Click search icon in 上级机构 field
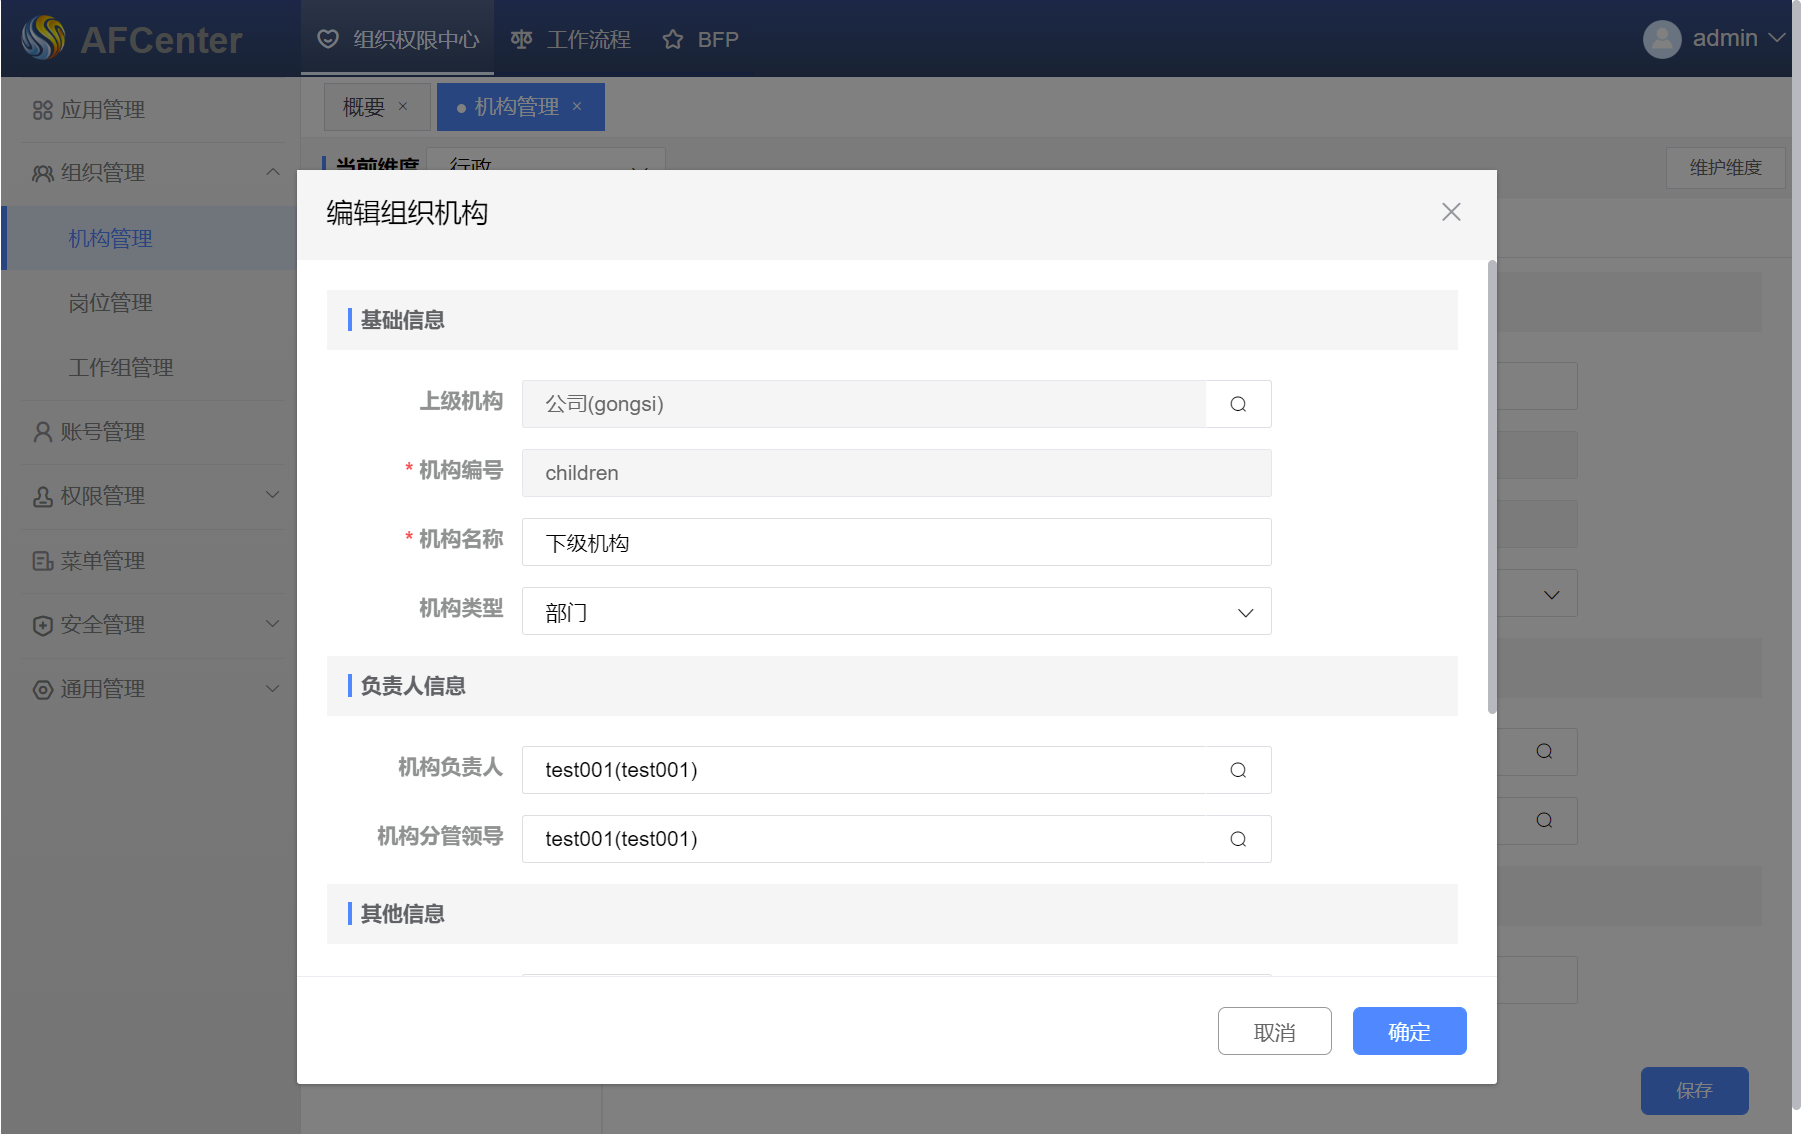 (x=1238, y=404)
